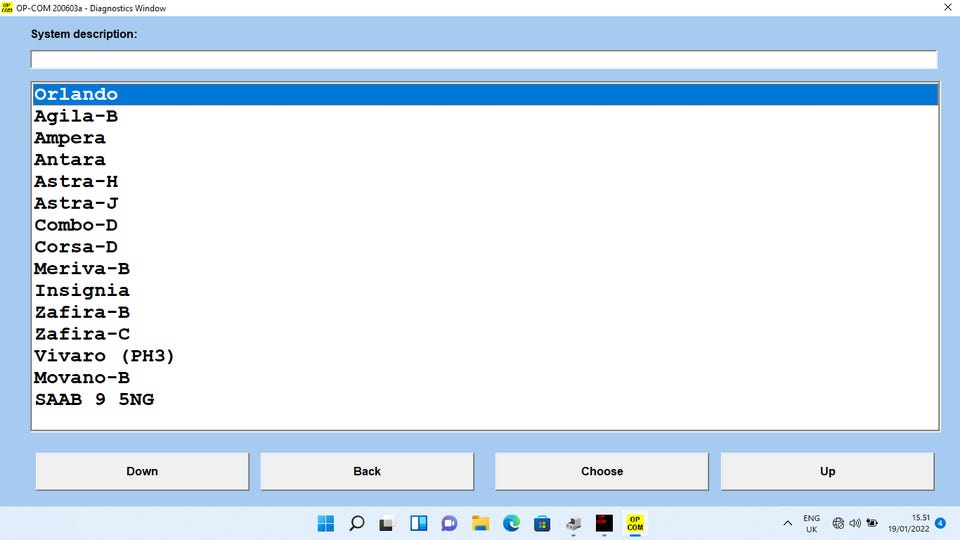Open taskbar Search
The image size is (960, 540).
[357, 523]
